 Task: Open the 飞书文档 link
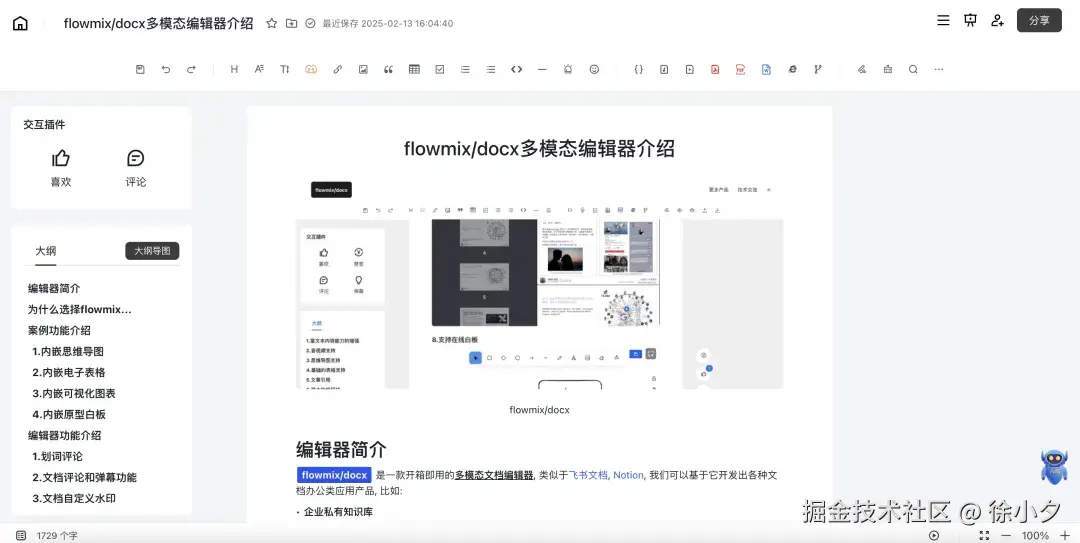(x=588, y=475)
